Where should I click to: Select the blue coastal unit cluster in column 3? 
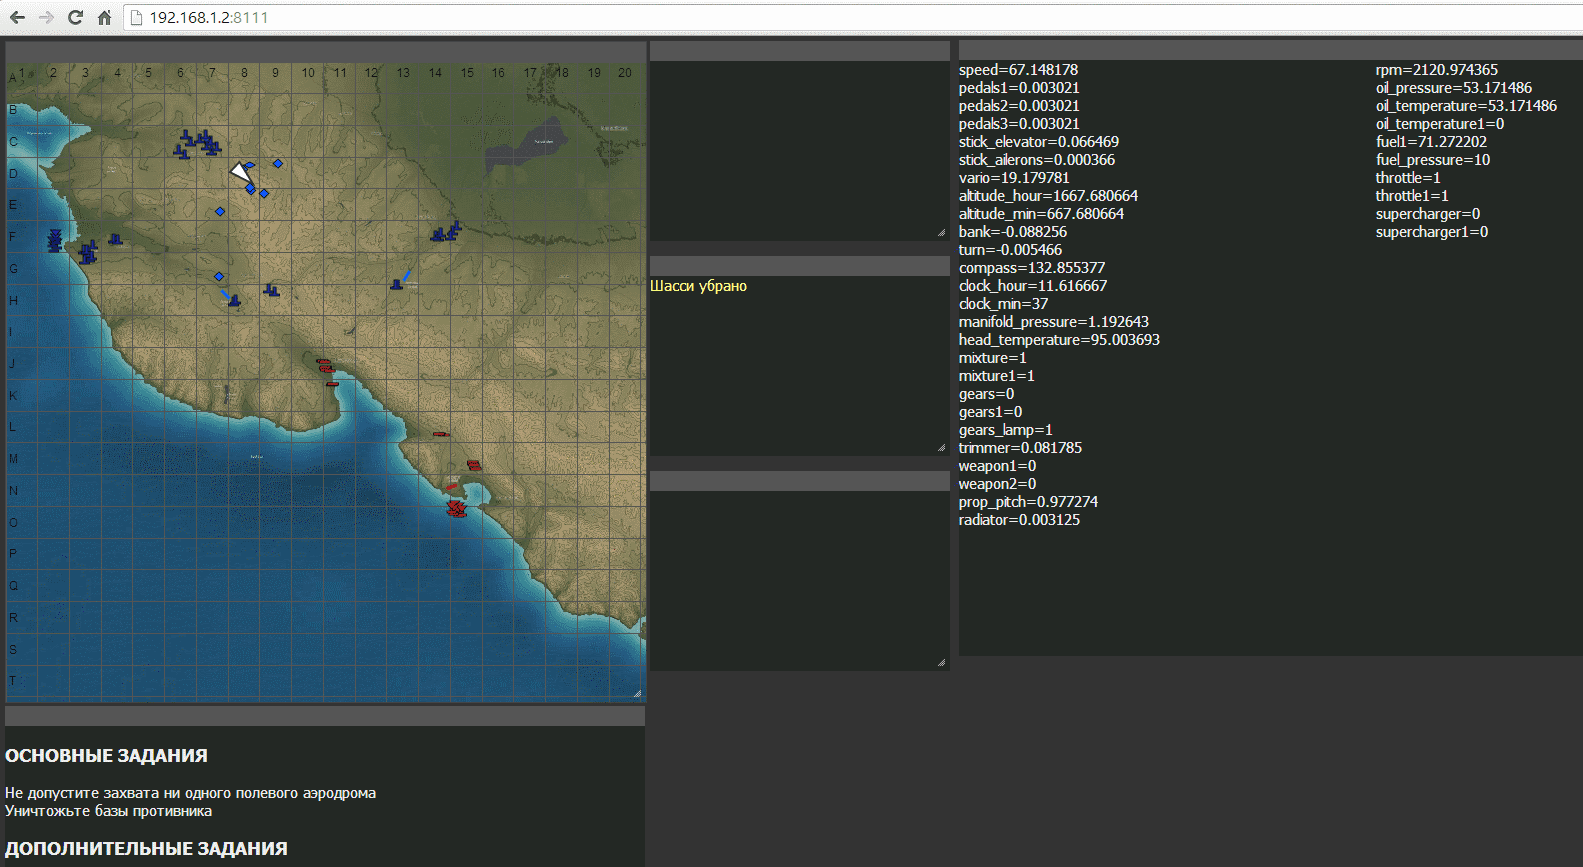coord(88,252)
